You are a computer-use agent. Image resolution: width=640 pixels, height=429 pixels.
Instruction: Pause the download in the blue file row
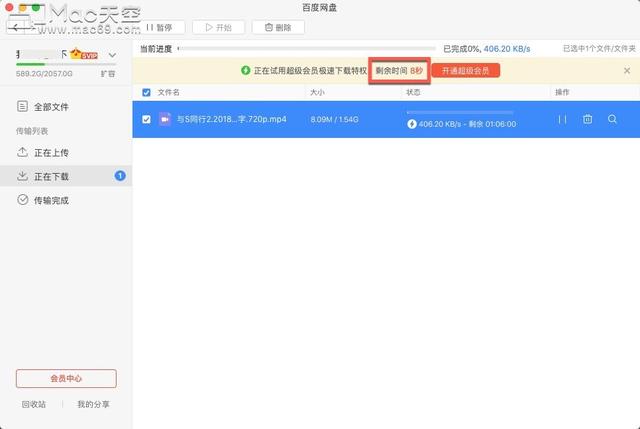pos(562,119)
